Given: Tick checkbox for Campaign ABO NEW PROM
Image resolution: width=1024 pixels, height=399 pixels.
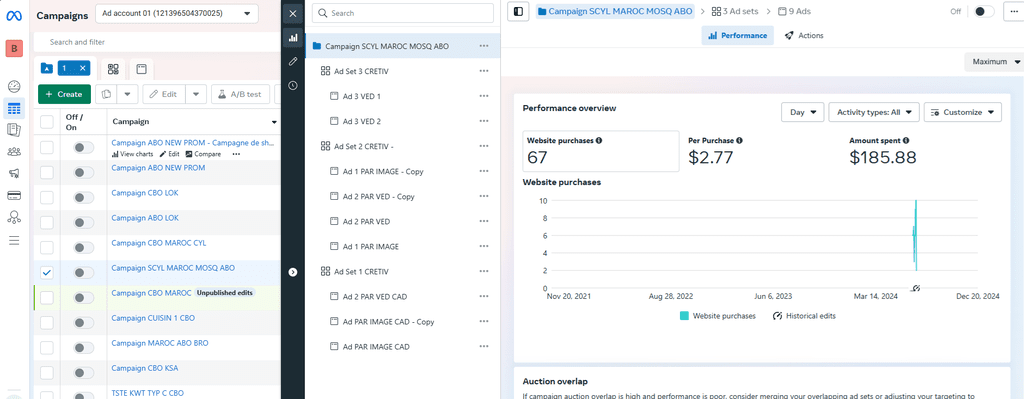Looking at the screenshot, I should click(47, 172).
